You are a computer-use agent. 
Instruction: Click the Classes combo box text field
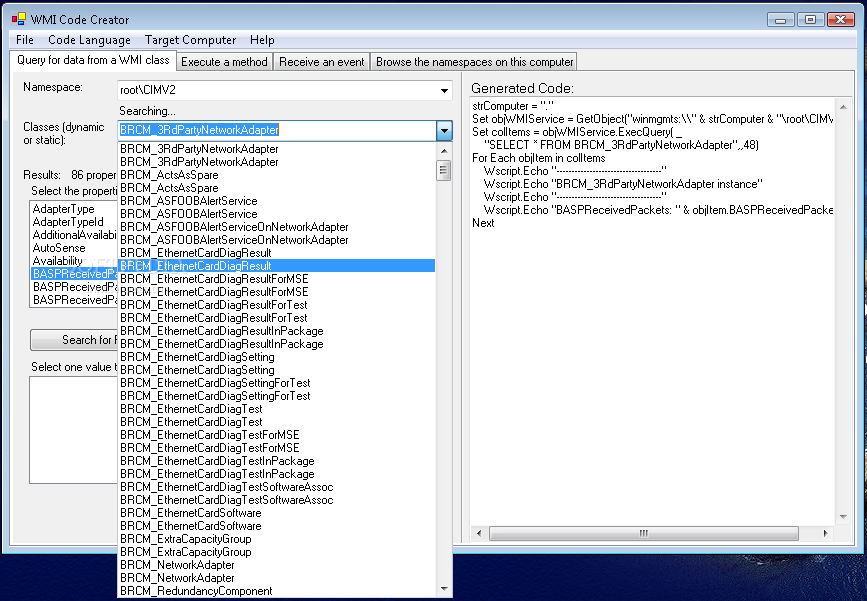(x=277, y=130)
